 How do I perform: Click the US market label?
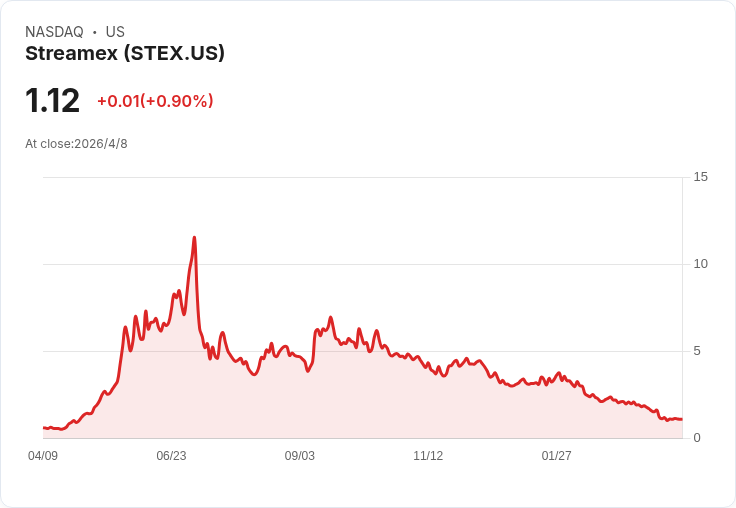(x=115, y=31)
